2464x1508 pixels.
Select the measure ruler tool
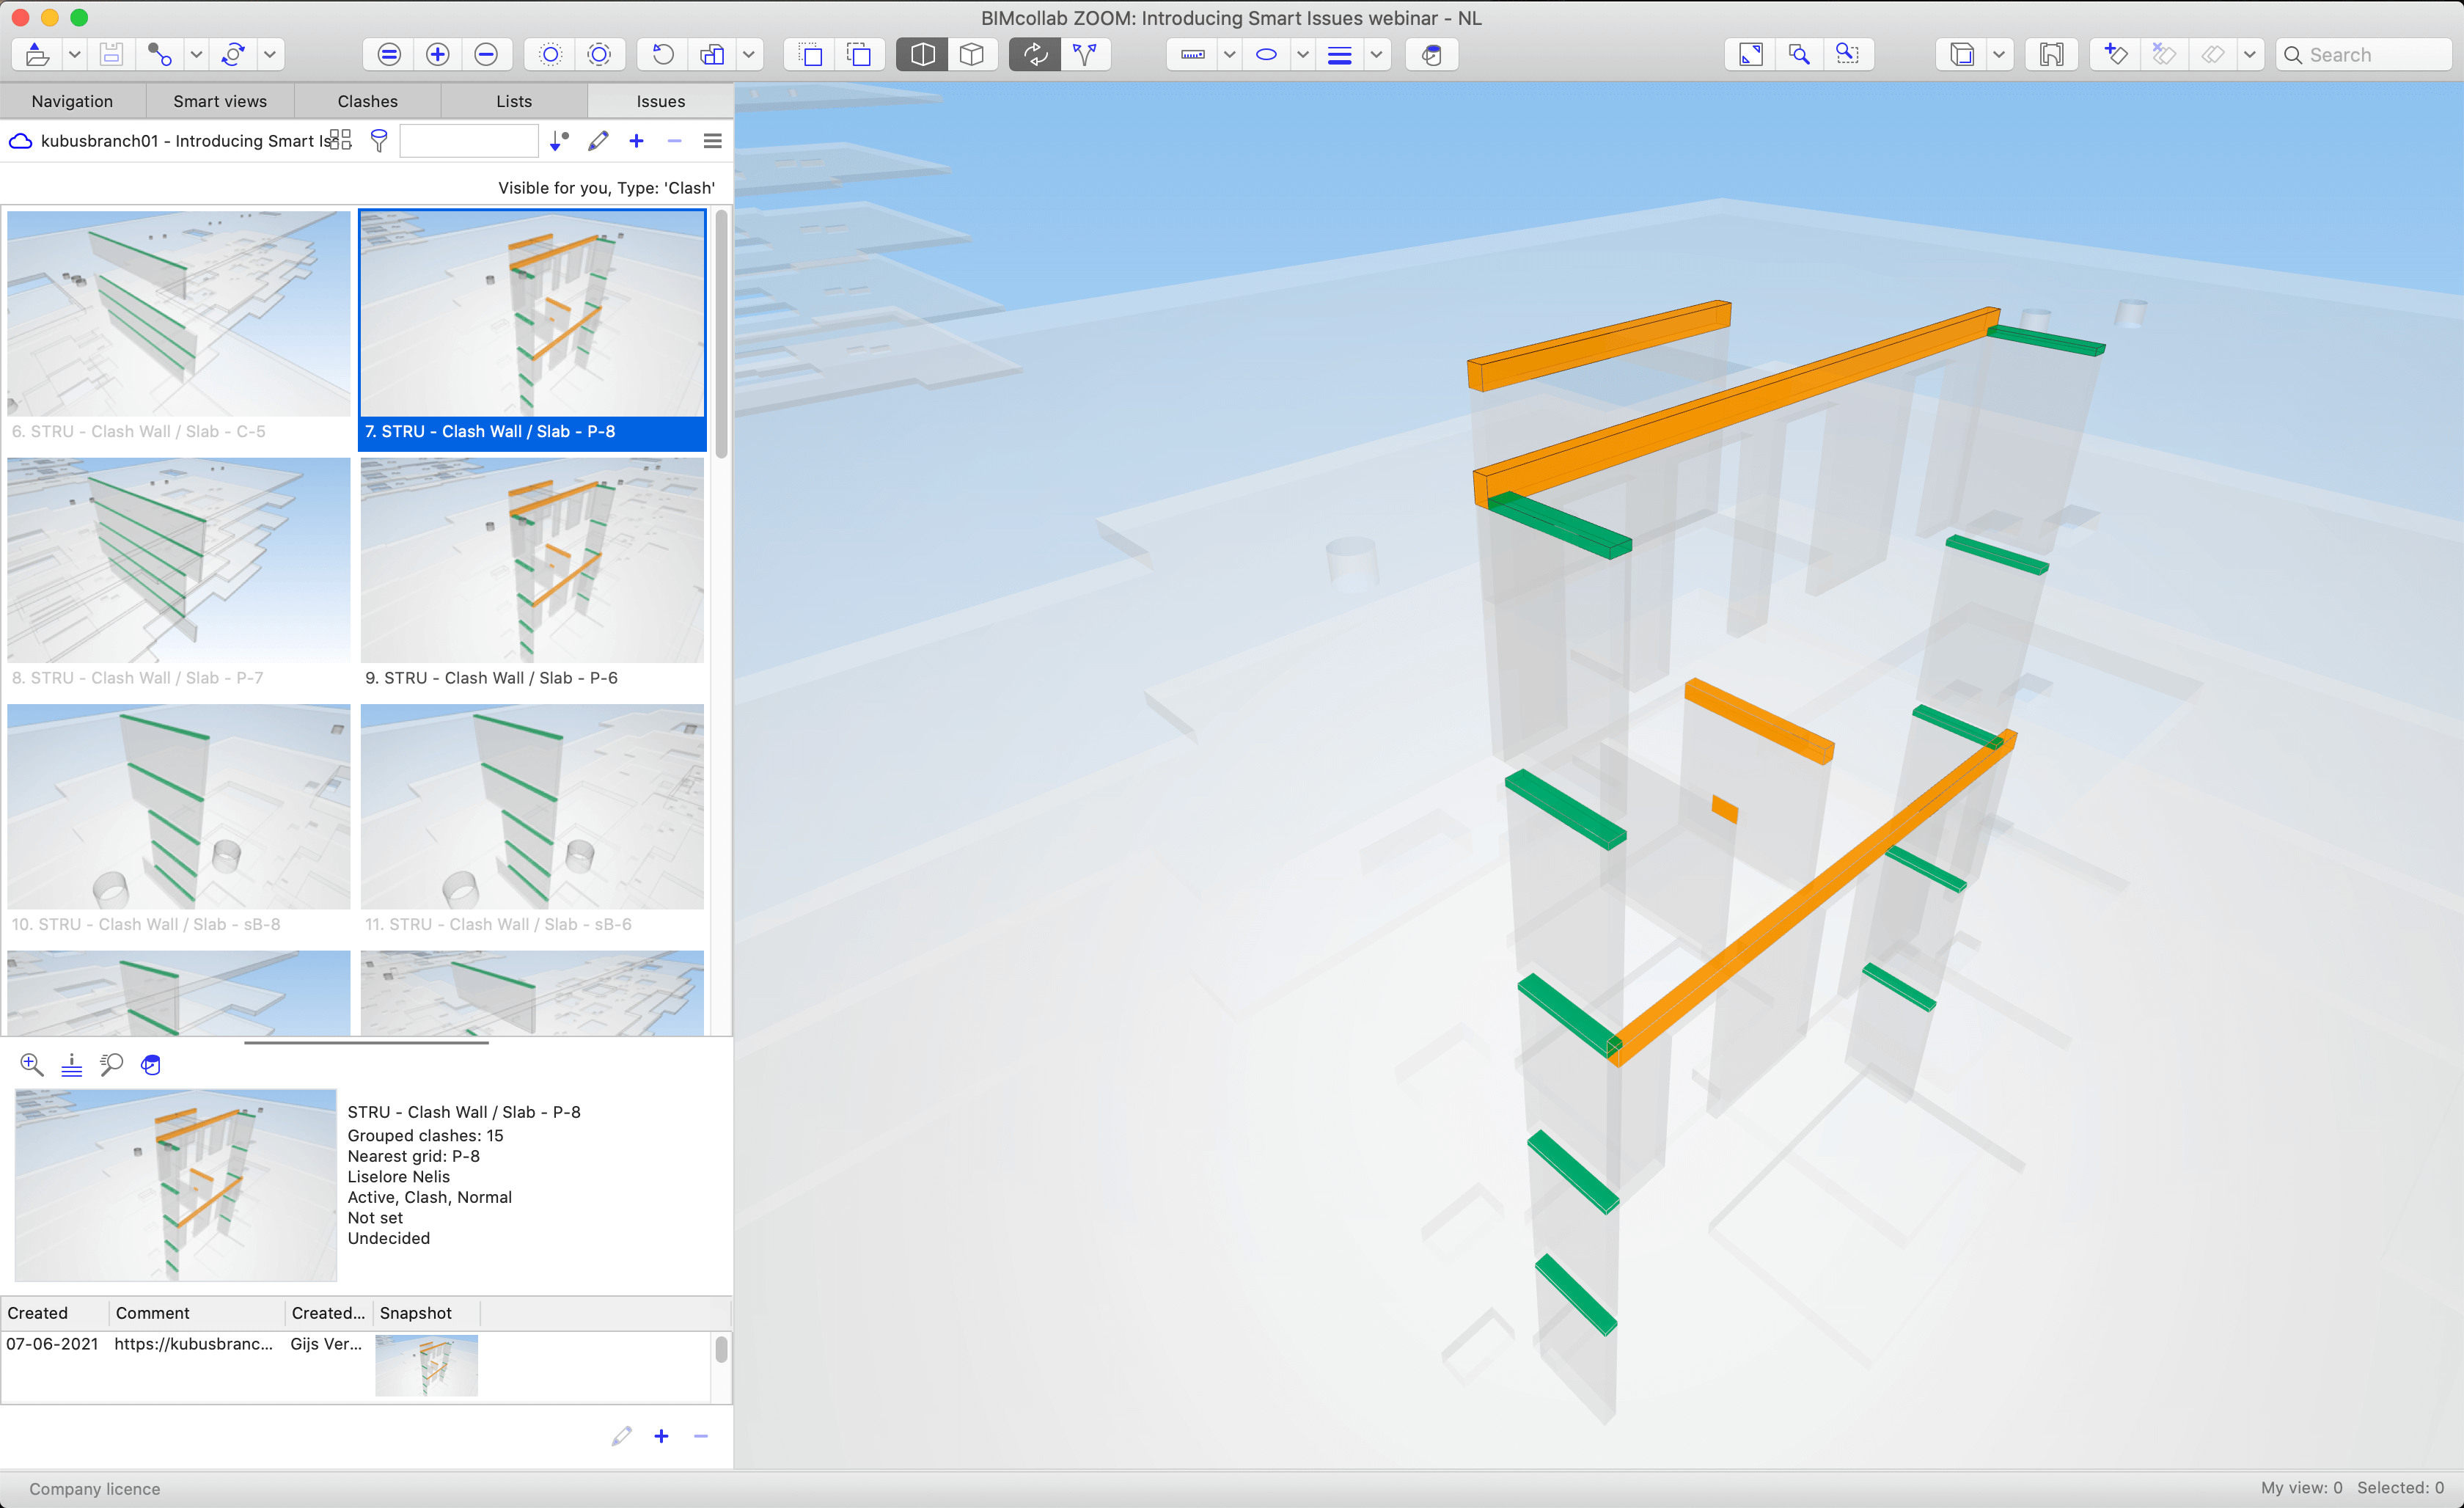[x=1192, y=54]
